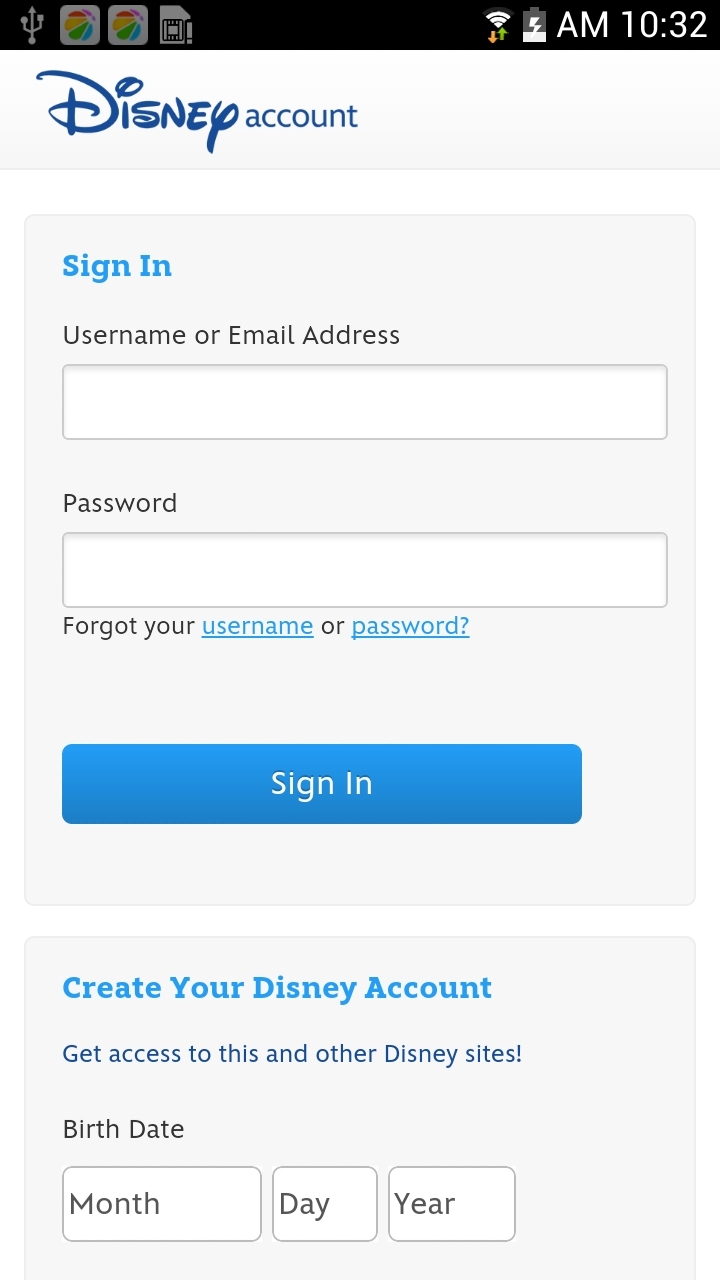
Task: Tap the AM 10:32 clock
Action: coord(632,25)
